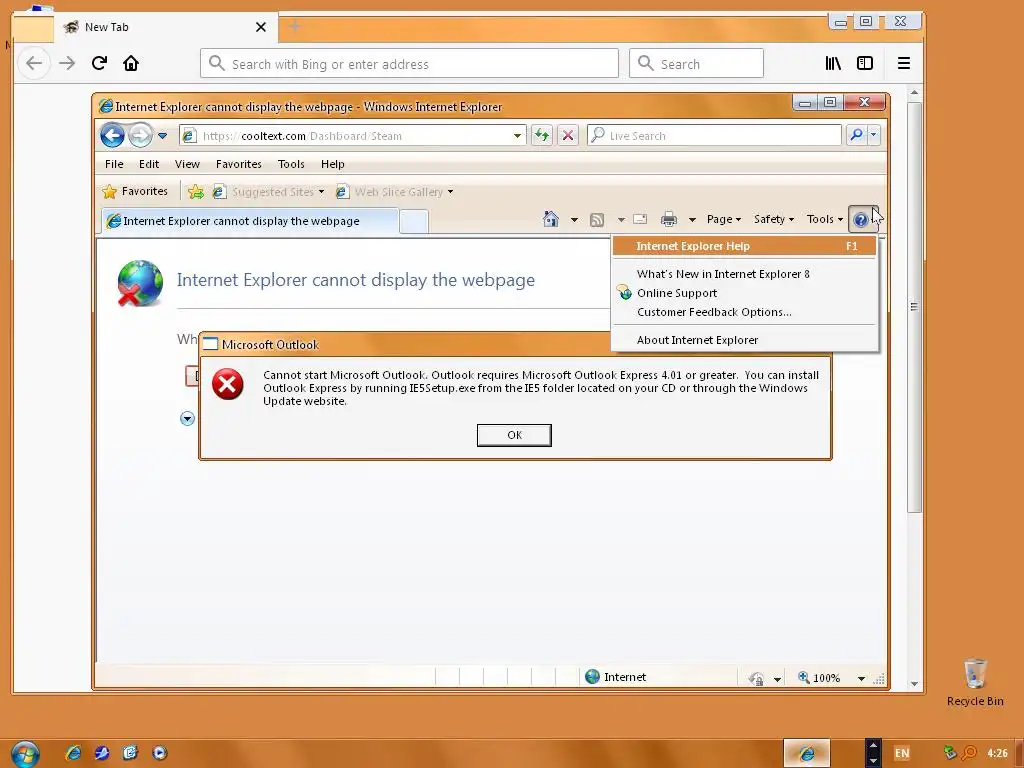This screenshot has width=1024, height=768.
Task: Click the Read Mail envelope icon
Action: 640,219
